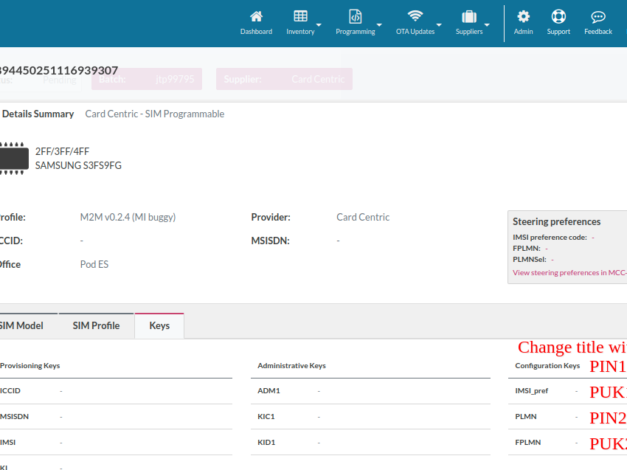Click the Suppliers briefcase icon

tap(468, 17)
